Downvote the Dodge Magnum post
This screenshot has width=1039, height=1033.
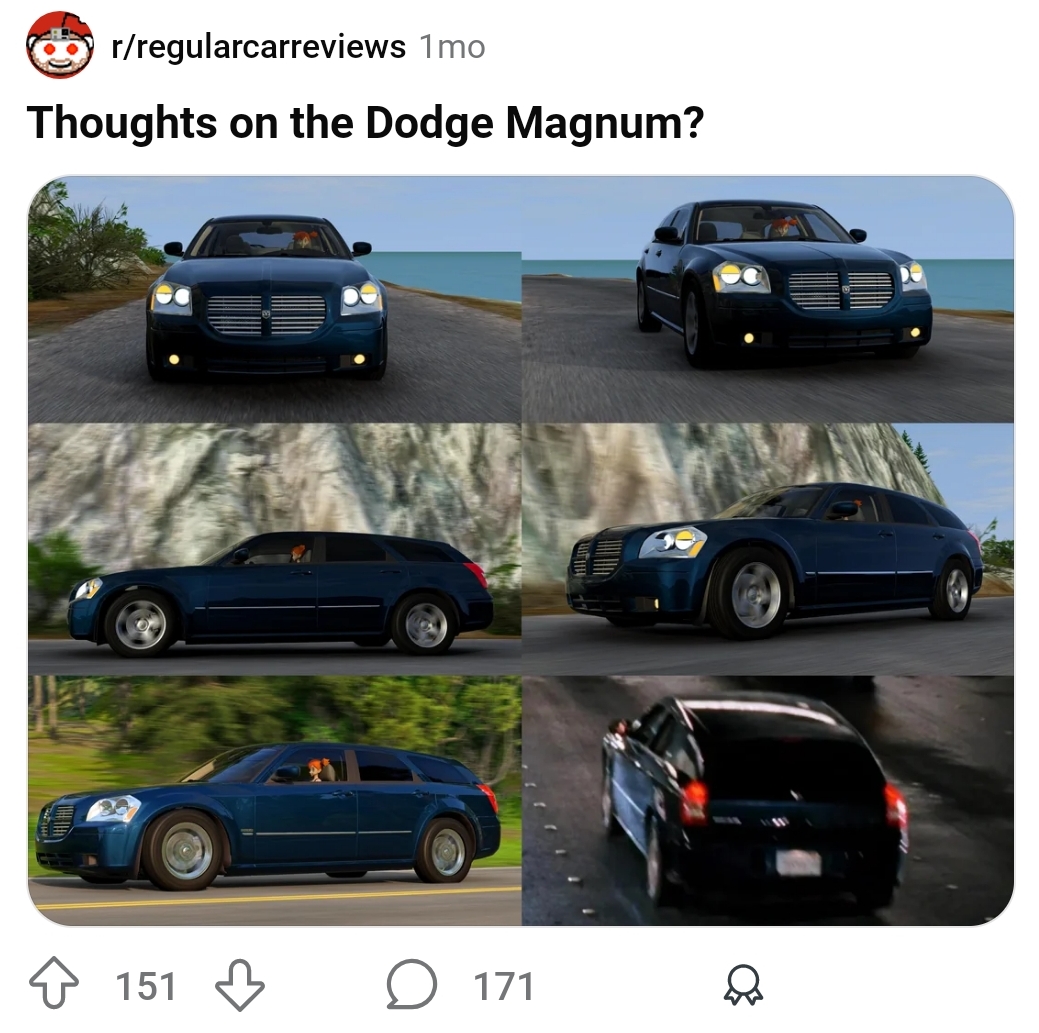[x=240, y=985]
